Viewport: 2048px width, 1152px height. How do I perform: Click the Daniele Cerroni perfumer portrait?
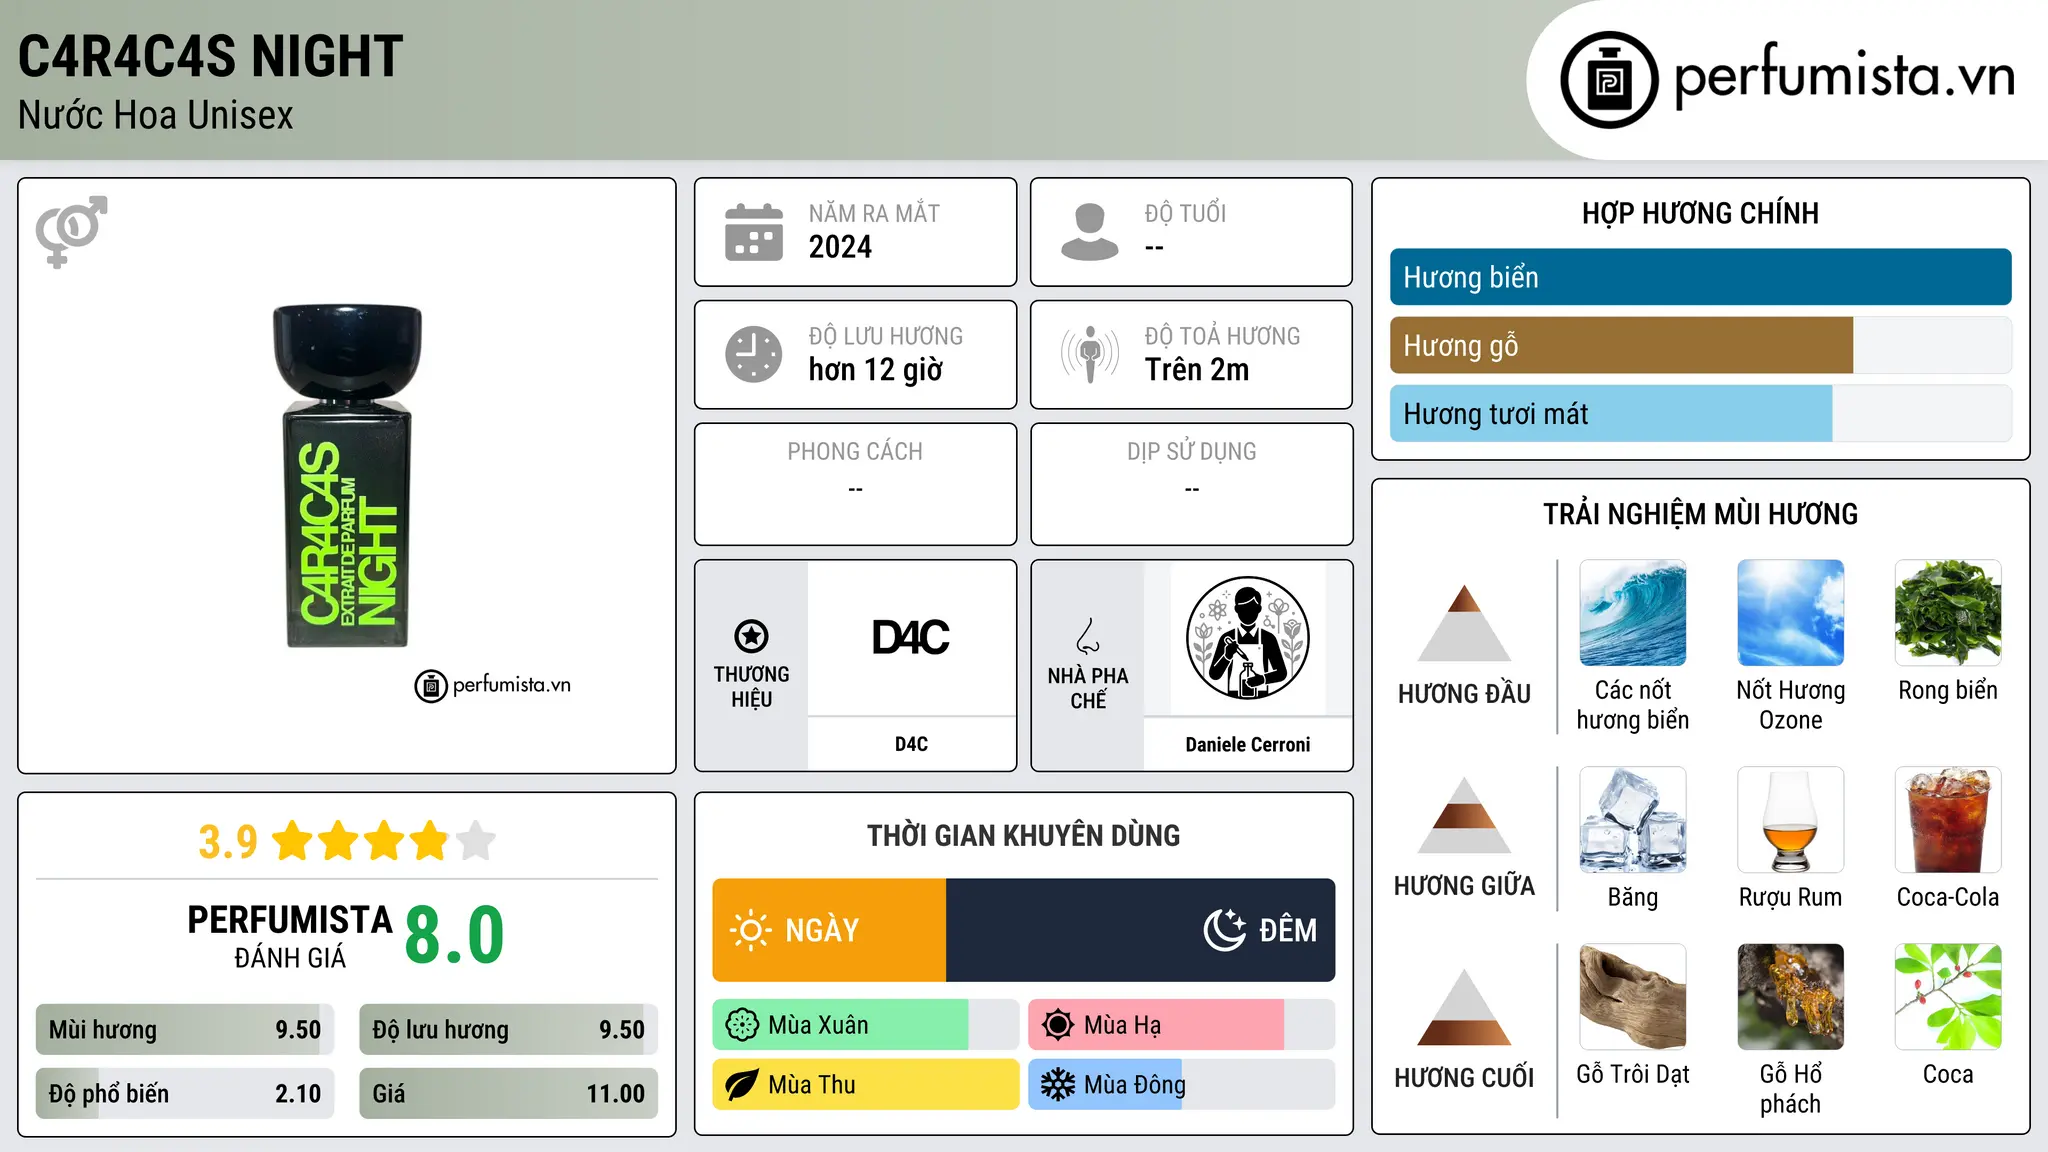click(x=1247, y=638)
